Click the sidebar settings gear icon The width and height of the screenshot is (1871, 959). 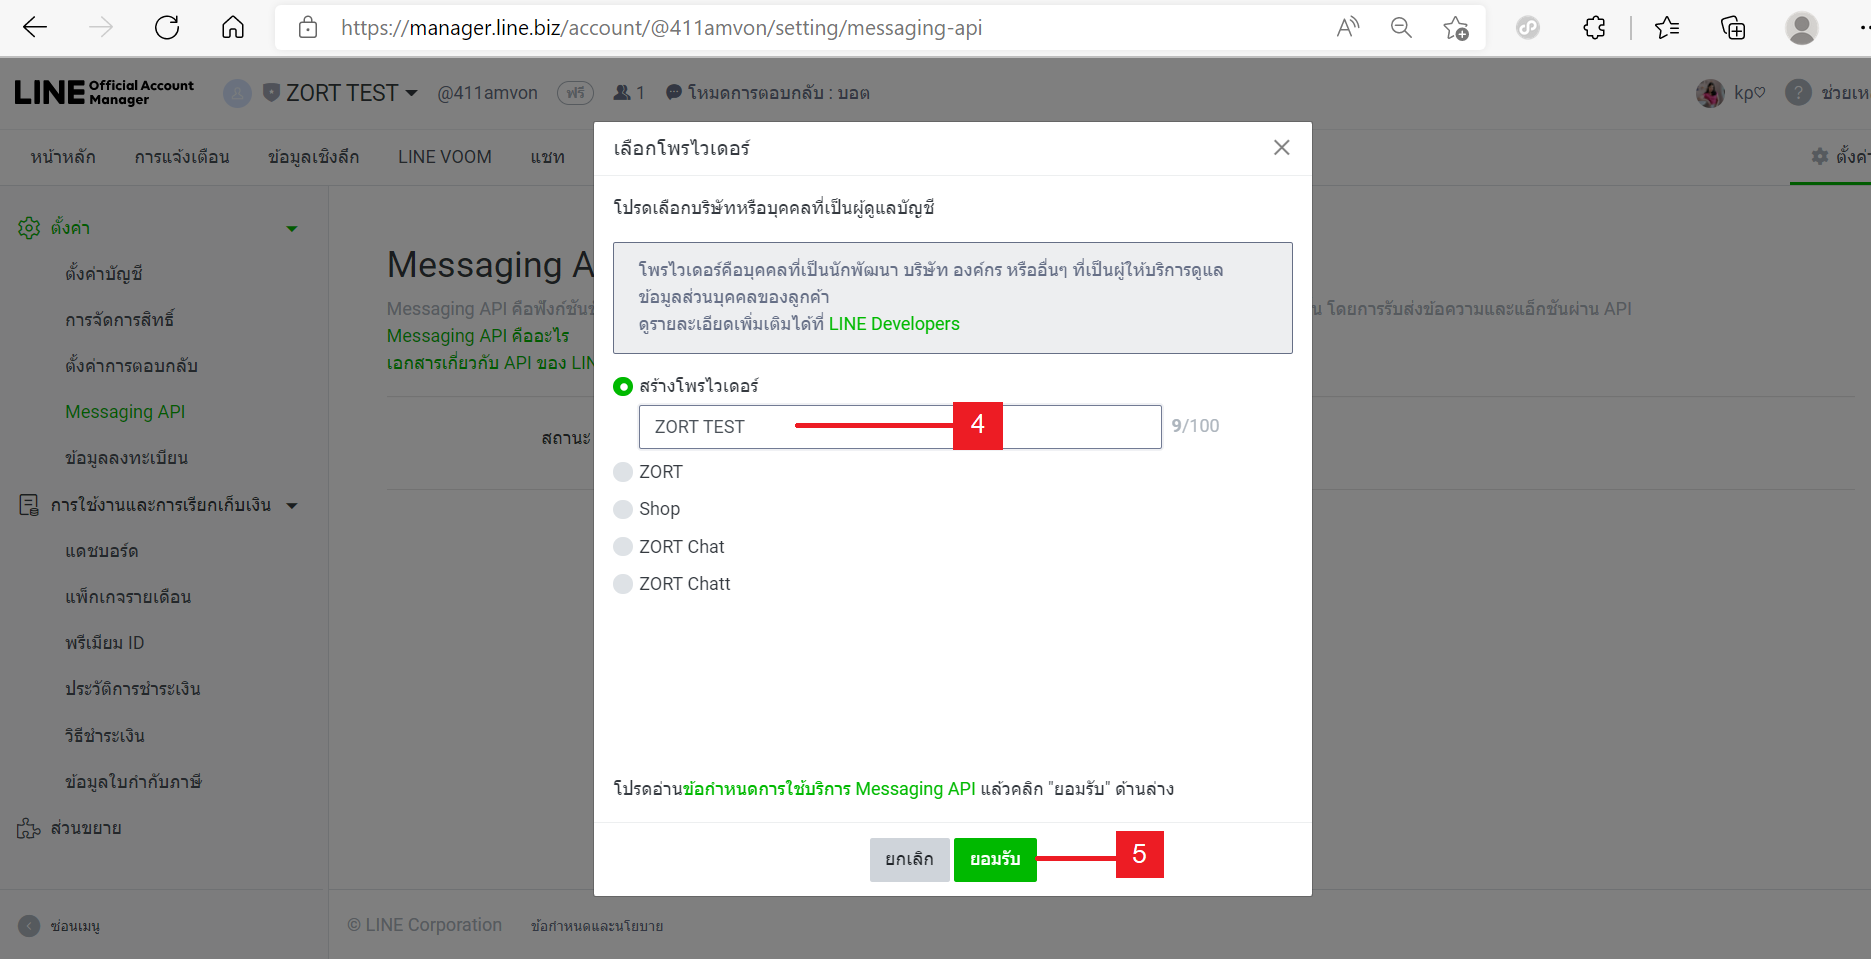click(29, 228)
